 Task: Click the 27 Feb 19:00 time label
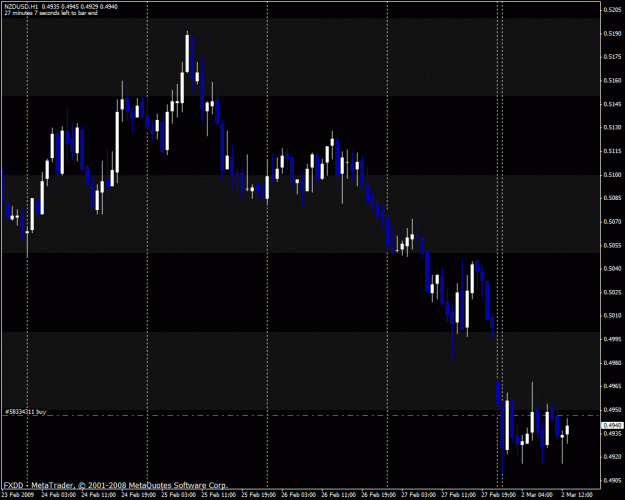(x=498, y=495)
